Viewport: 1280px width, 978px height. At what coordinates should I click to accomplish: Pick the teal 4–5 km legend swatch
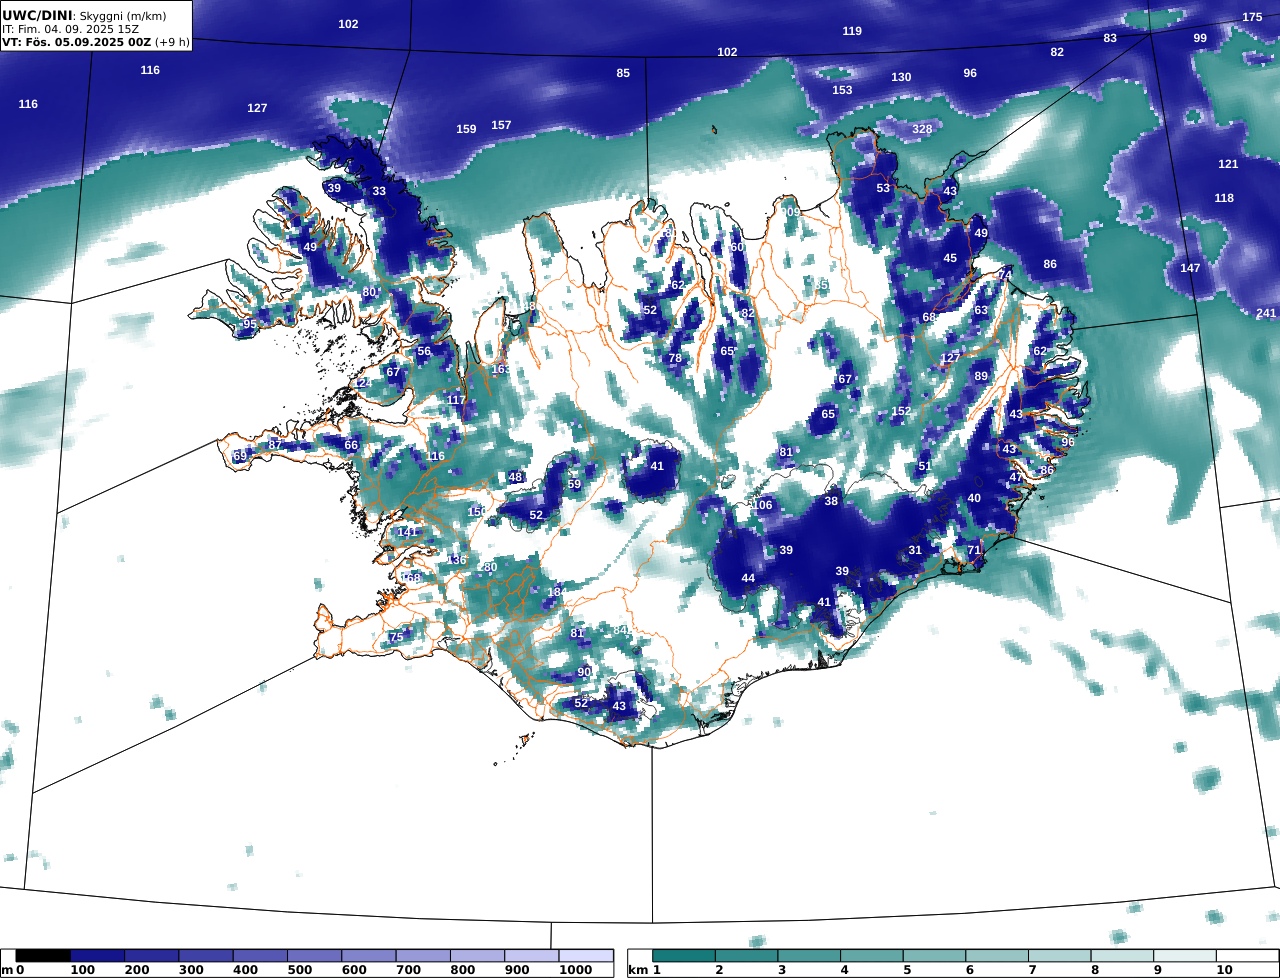(x=872, y=956)
